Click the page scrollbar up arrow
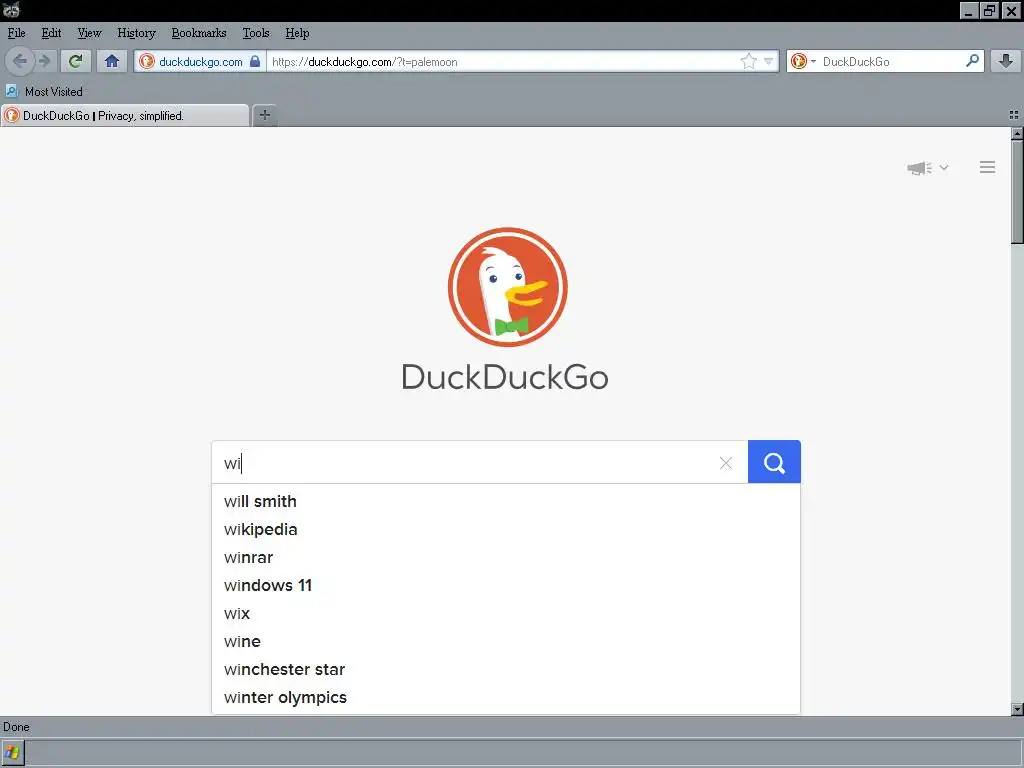 point(1017,133)
